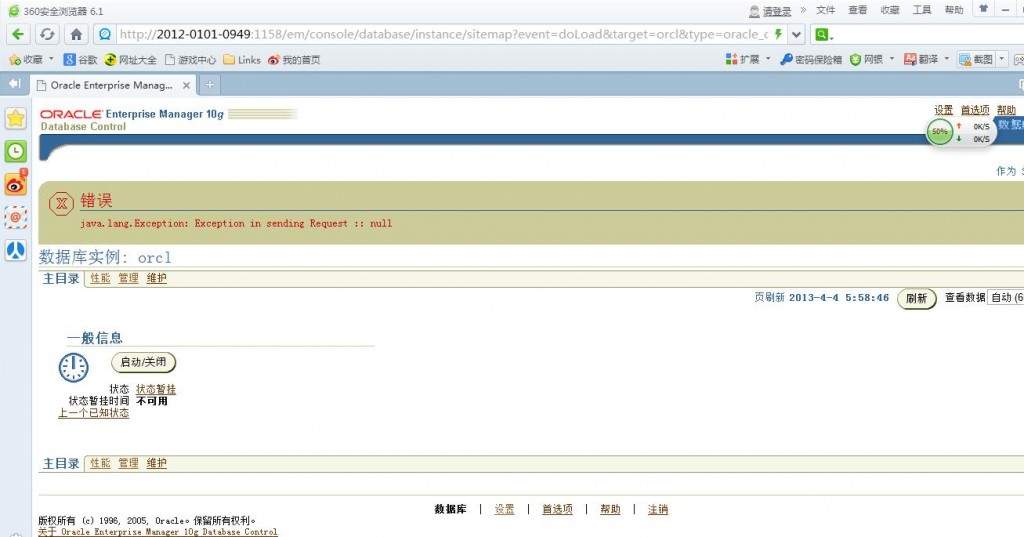Click the 启动/关闭 button
The width and height of the screenshot is (1024, 537).
point(143,362)
